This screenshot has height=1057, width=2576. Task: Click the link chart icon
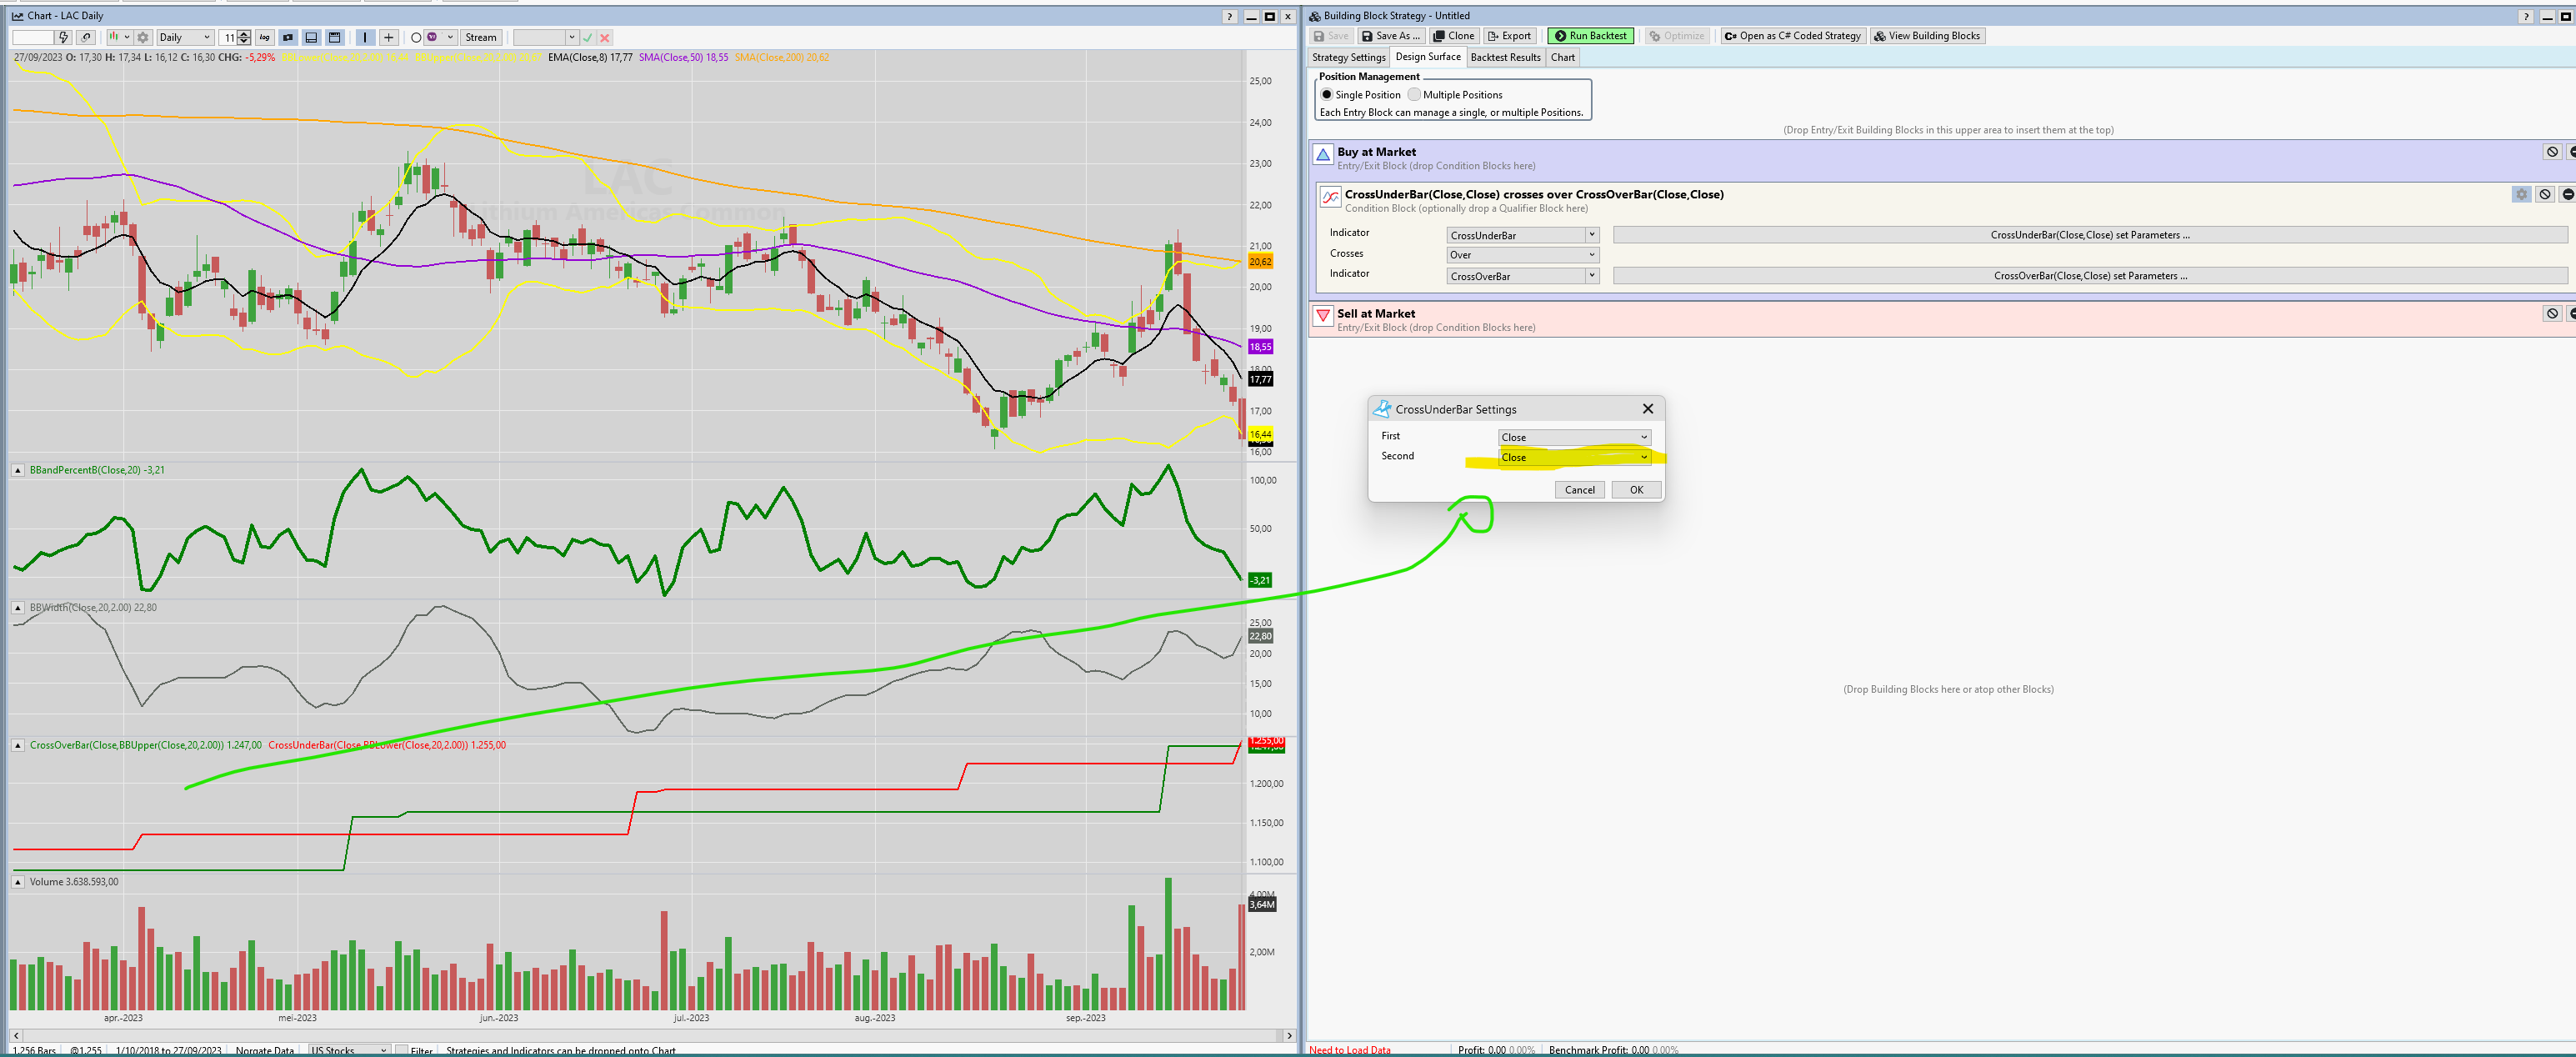[x=86, y=37]
